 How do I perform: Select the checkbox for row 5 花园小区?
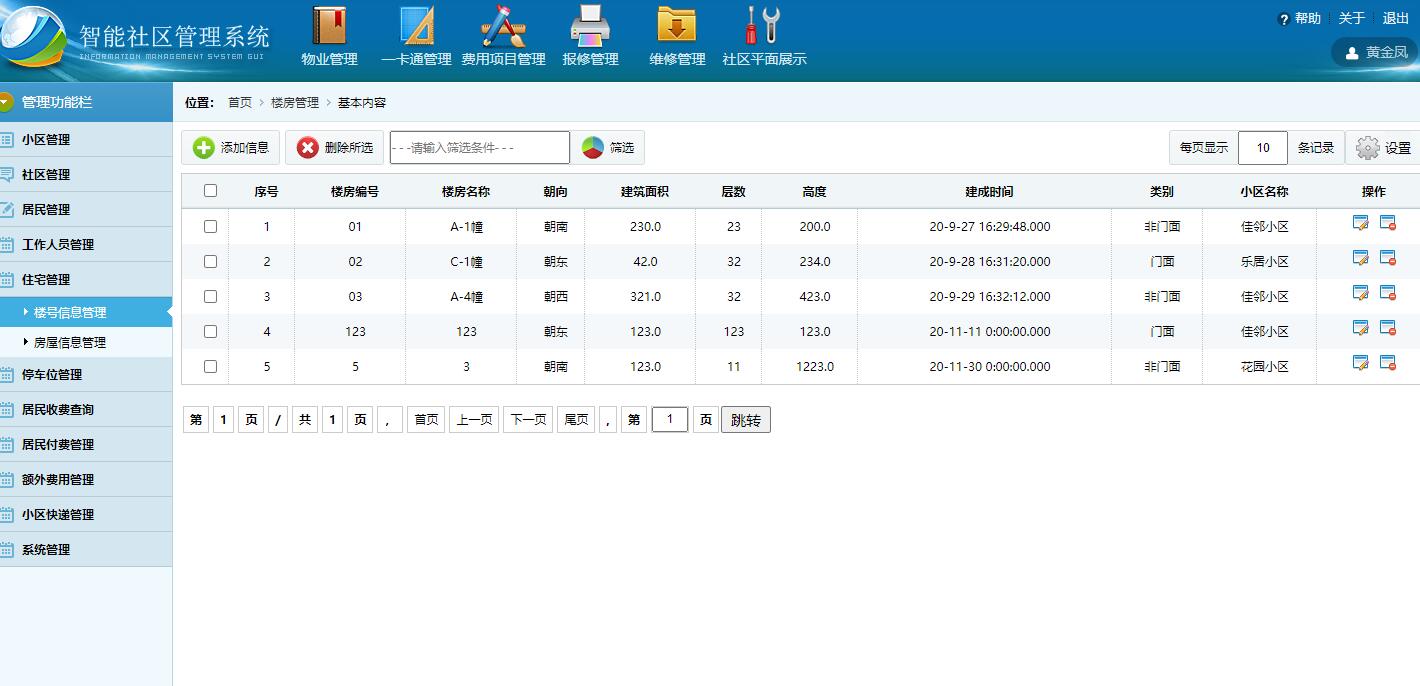210,367
